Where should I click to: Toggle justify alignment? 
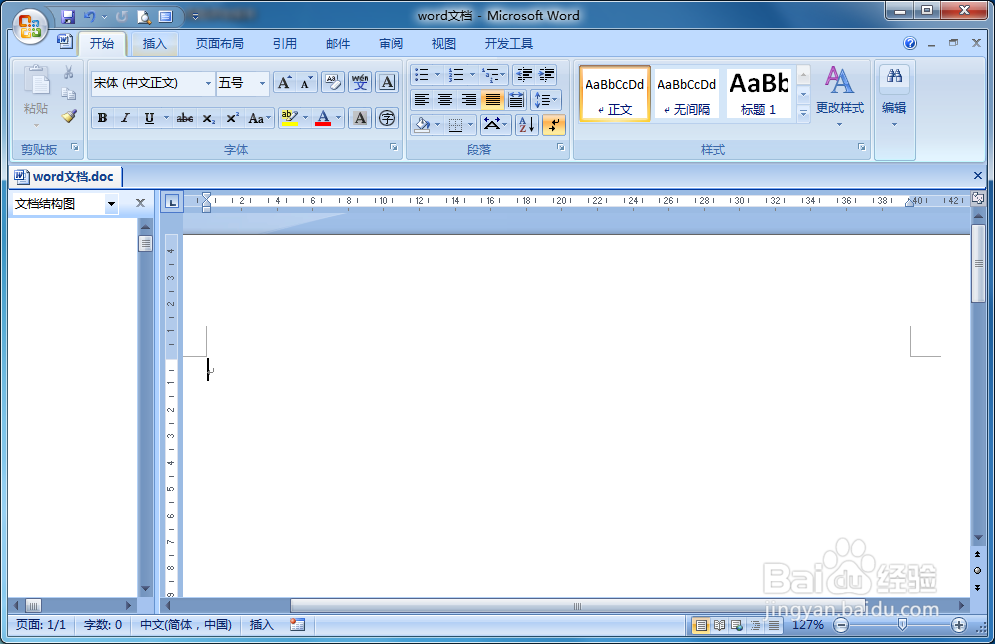(x=492, y=100)
